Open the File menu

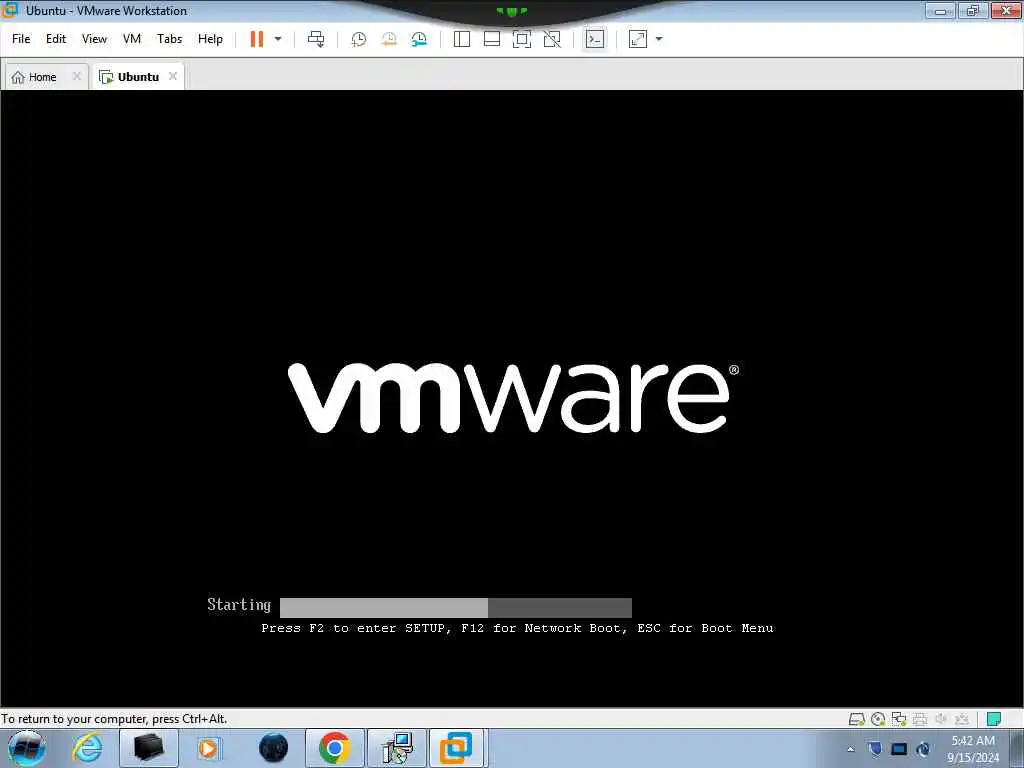click(21, 39)
